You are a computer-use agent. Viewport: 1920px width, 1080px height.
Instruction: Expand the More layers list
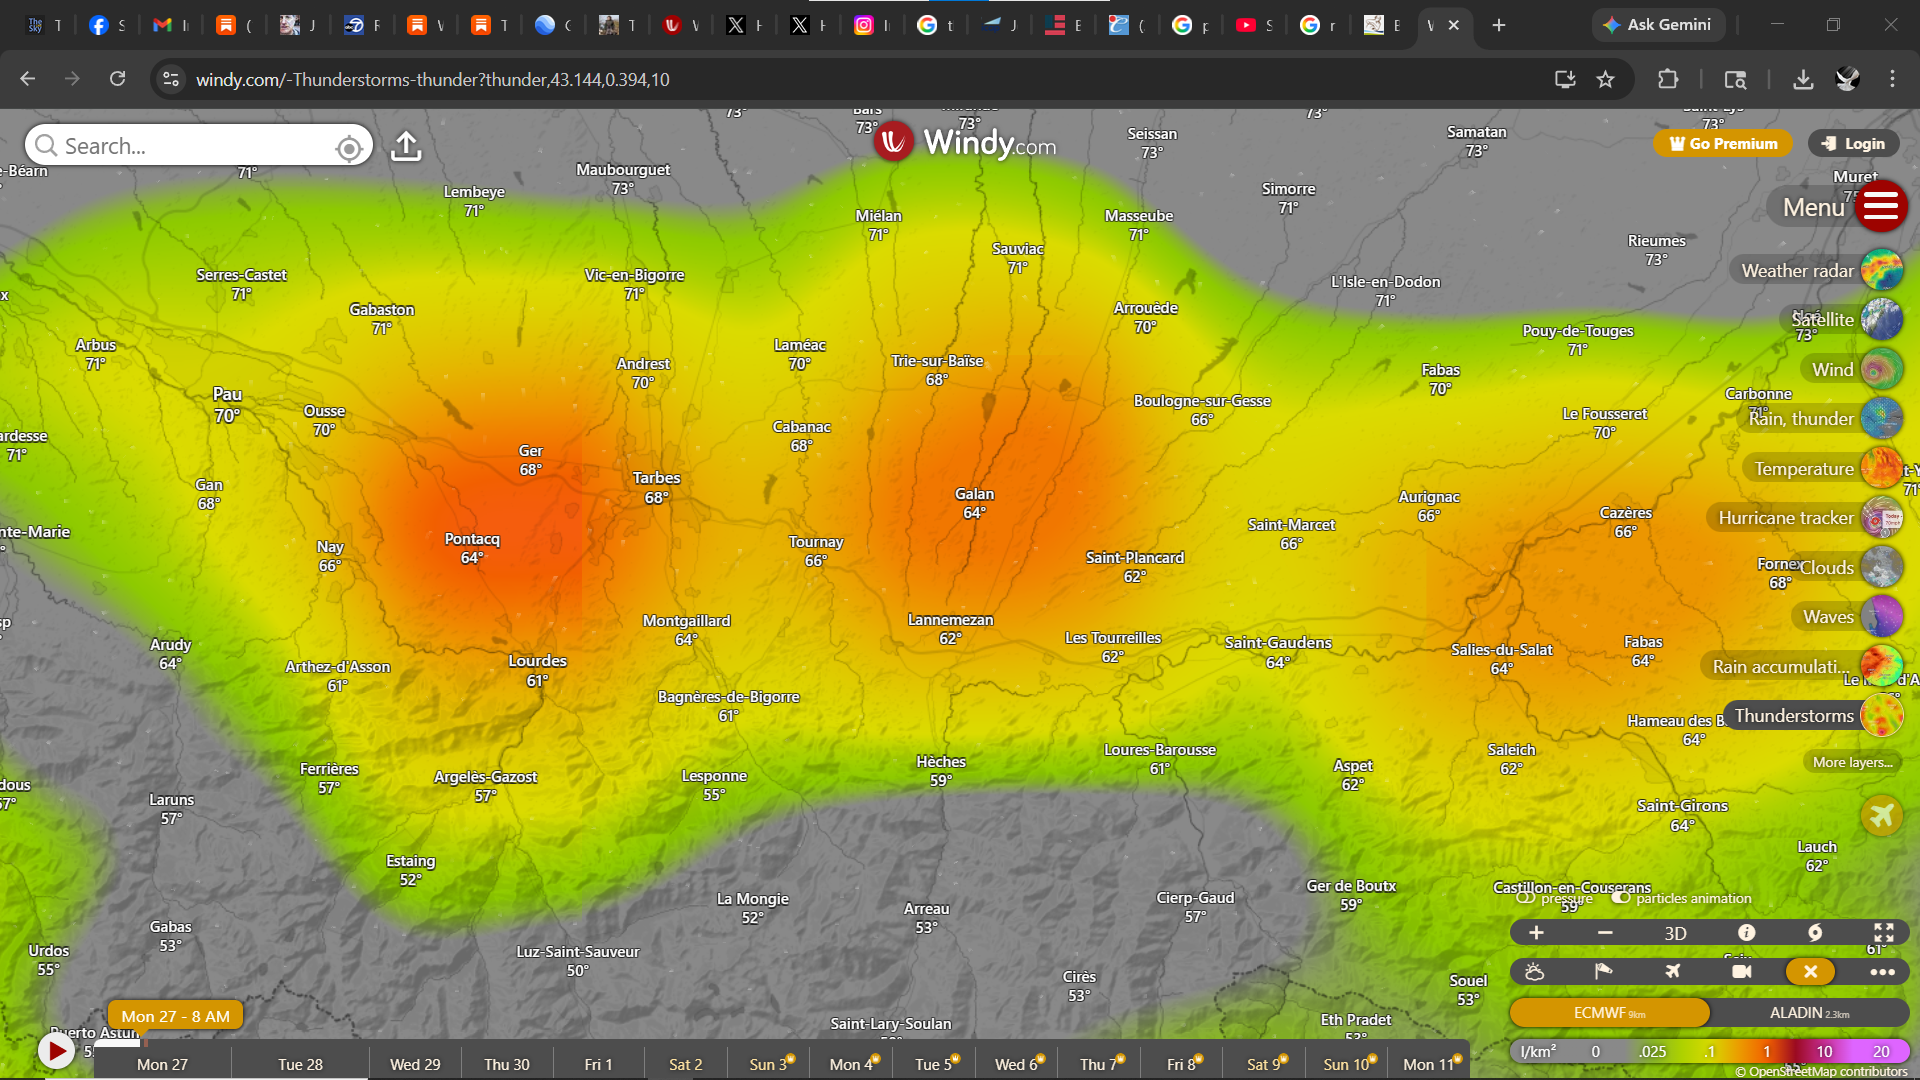click(1852, 762)
